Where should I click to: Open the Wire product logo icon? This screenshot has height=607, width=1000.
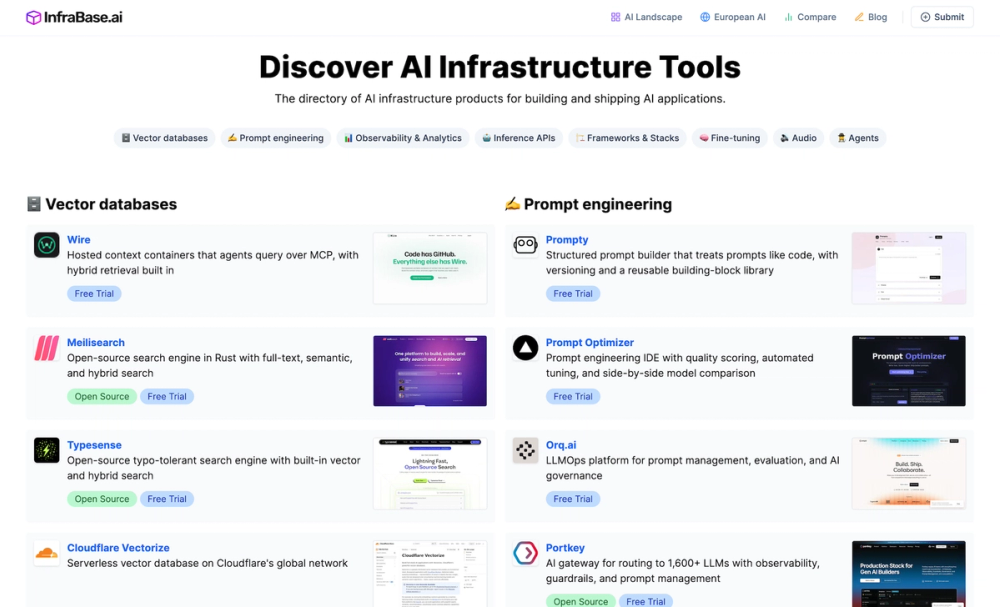[x=47, y=245]
